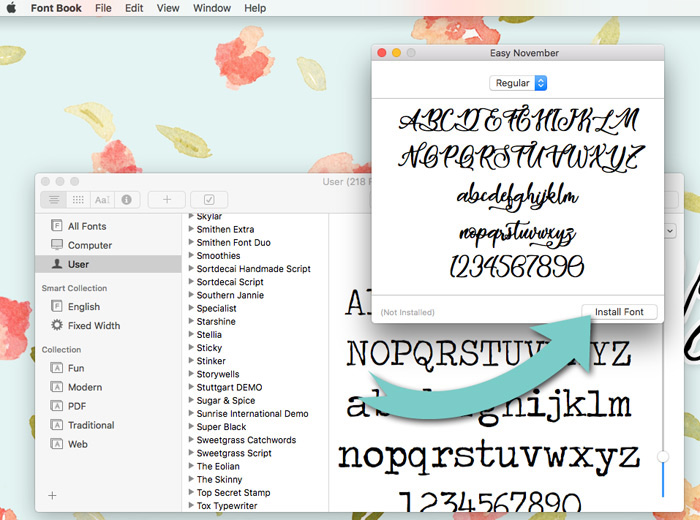Viewport: 700px width, 520px height.
Task: Select User in sidebar
Action: [108, 264]
